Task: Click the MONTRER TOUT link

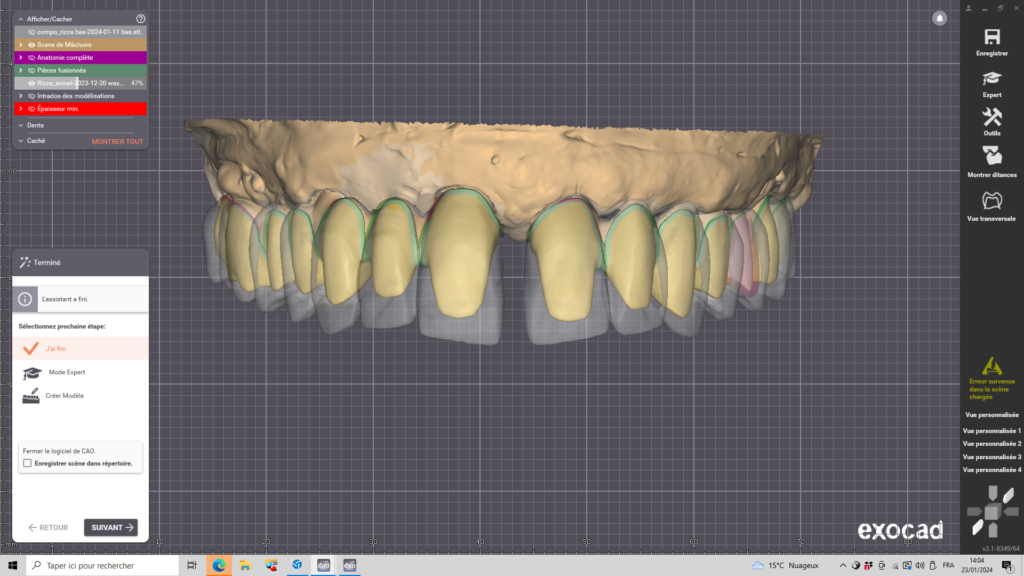Action: click(117, 142)
